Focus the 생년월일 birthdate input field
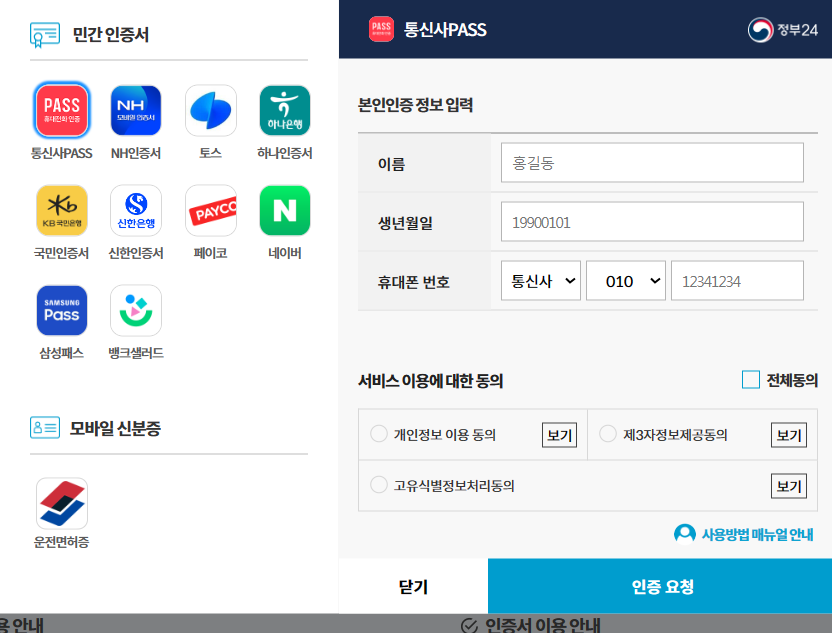Image resolution: width=832 pixels, height=633 pixels. (x=652, y=222)
